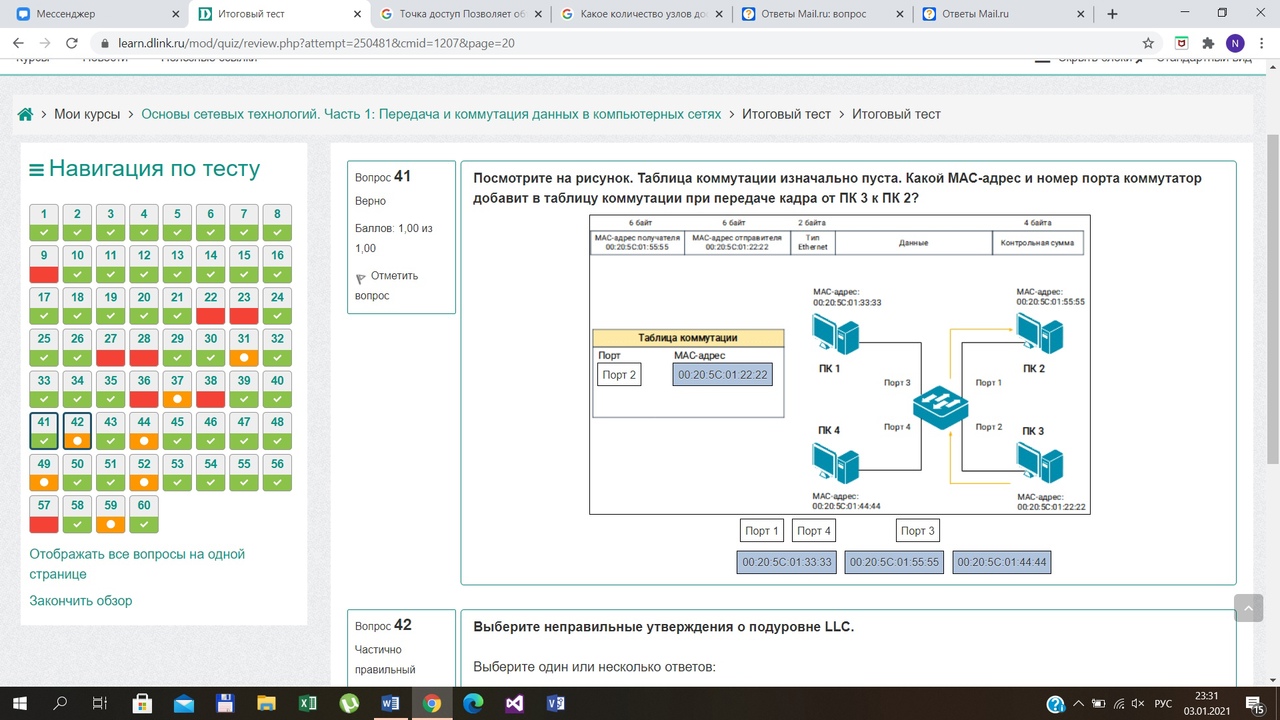Open Chrome three-dot menu
Screen dimensions: 1280x720
(x=1262, y=43)
